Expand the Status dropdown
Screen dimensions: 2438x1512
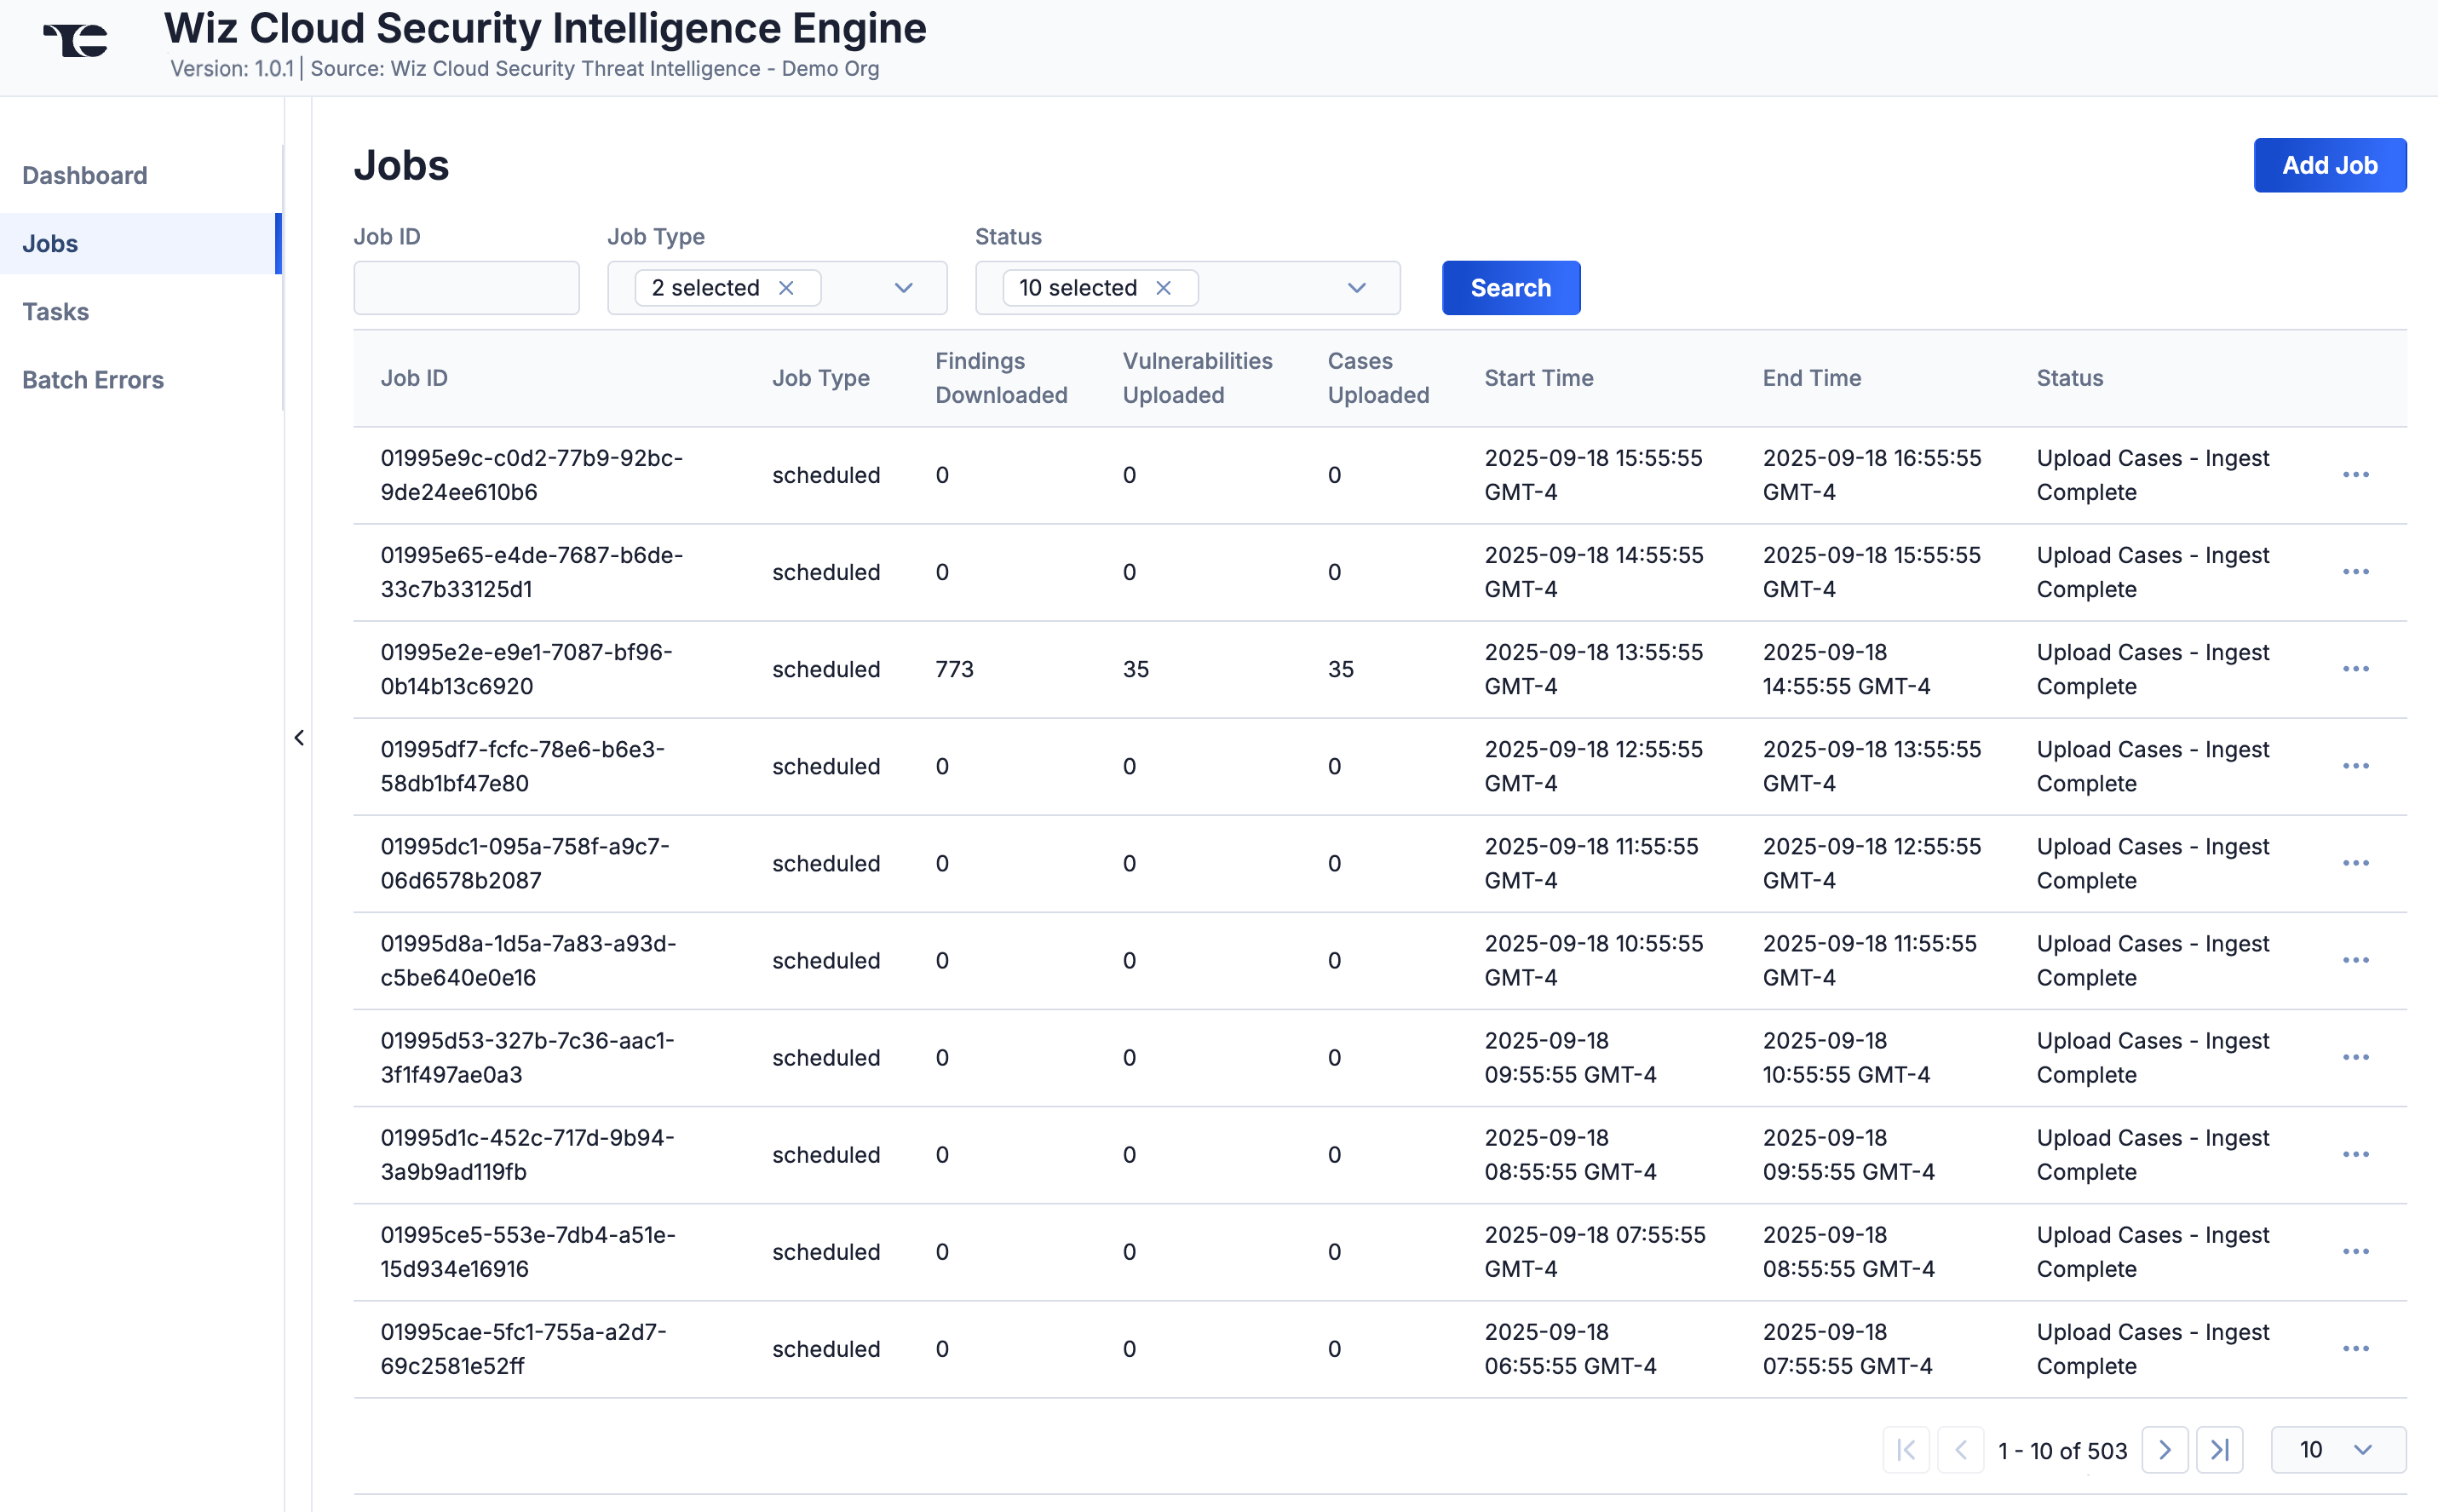(1357, 287)
